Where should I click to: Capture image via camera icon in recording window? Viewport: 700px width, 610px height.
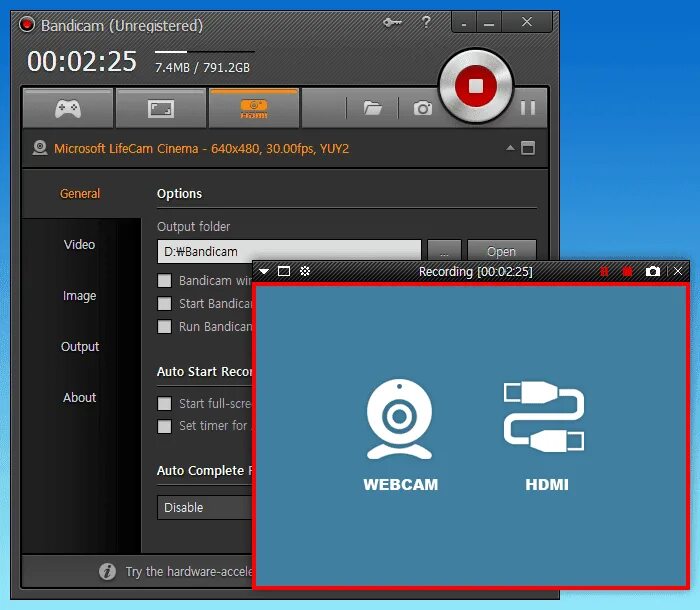653,271
